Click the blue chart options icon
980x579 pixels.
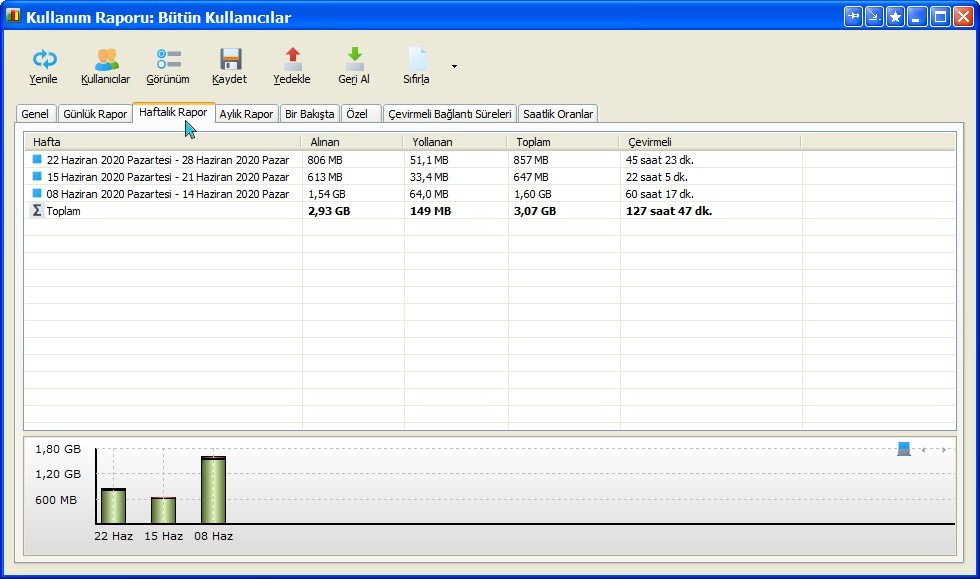[x=904, y=449]
